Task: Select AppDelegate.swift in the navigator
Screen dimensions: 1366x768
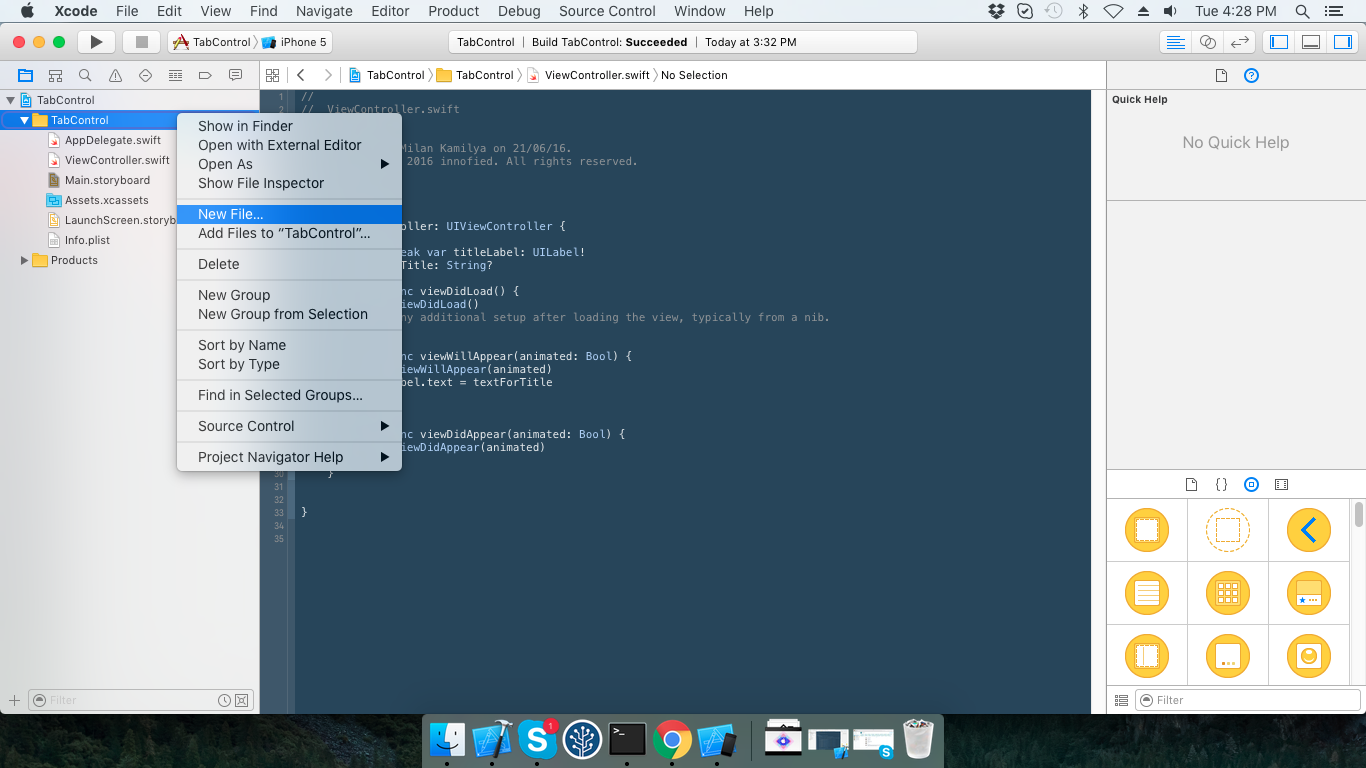Action: click(x=112, y=140)
